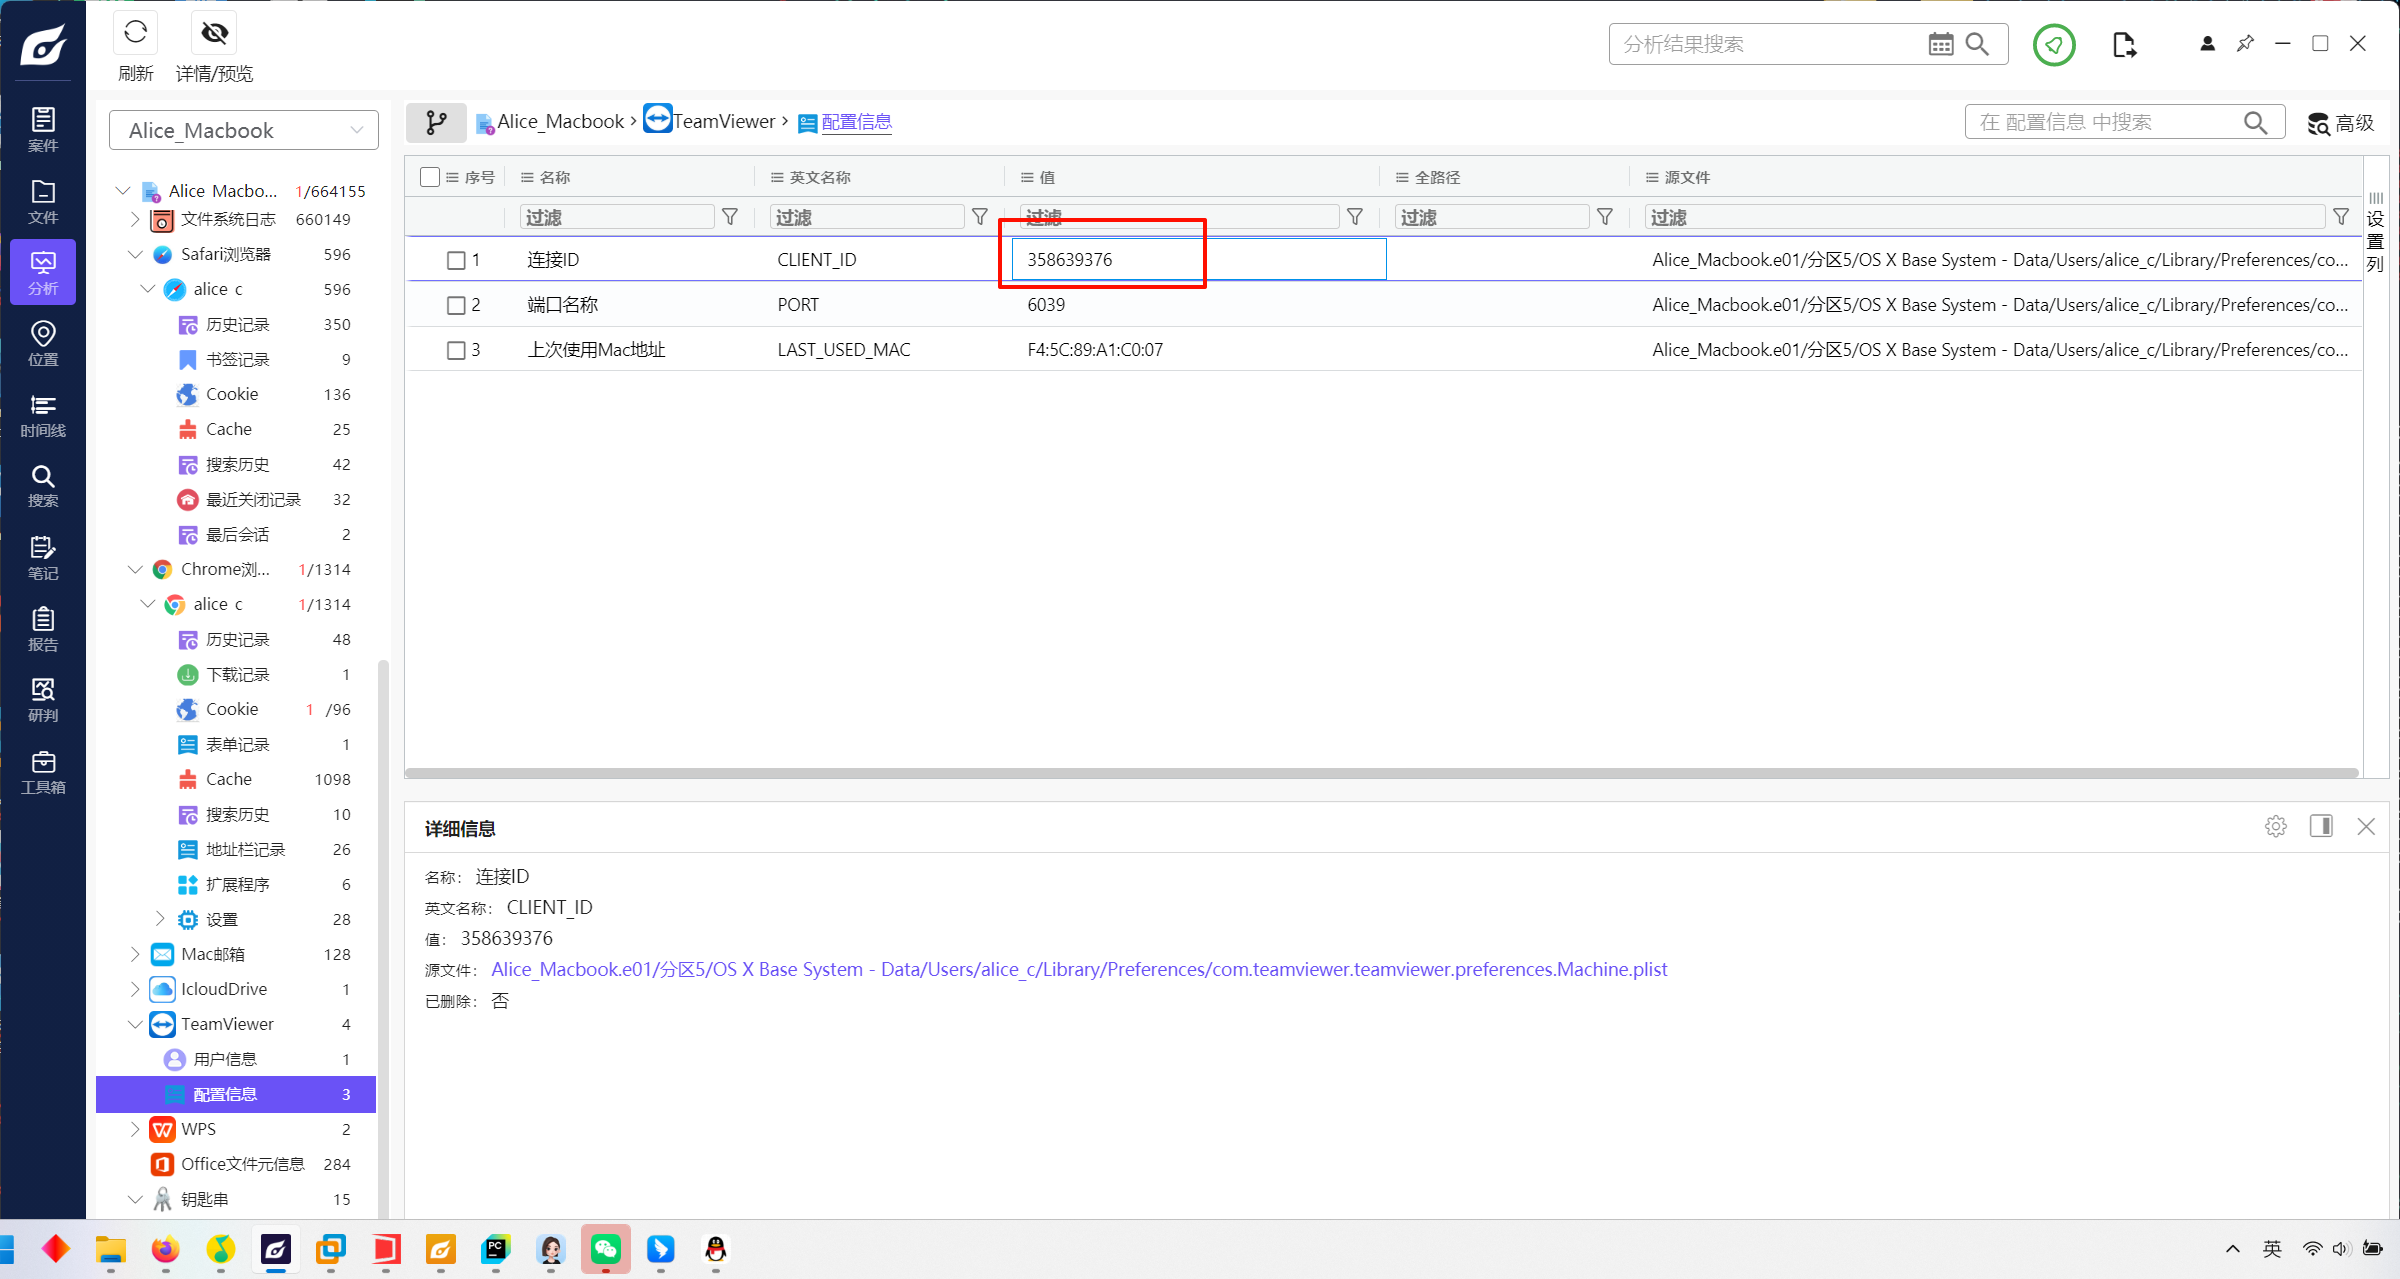Open the Alice_Macbook device dropdown
The height and width of the screenshot is (1279, 2400).
[244, 130]
